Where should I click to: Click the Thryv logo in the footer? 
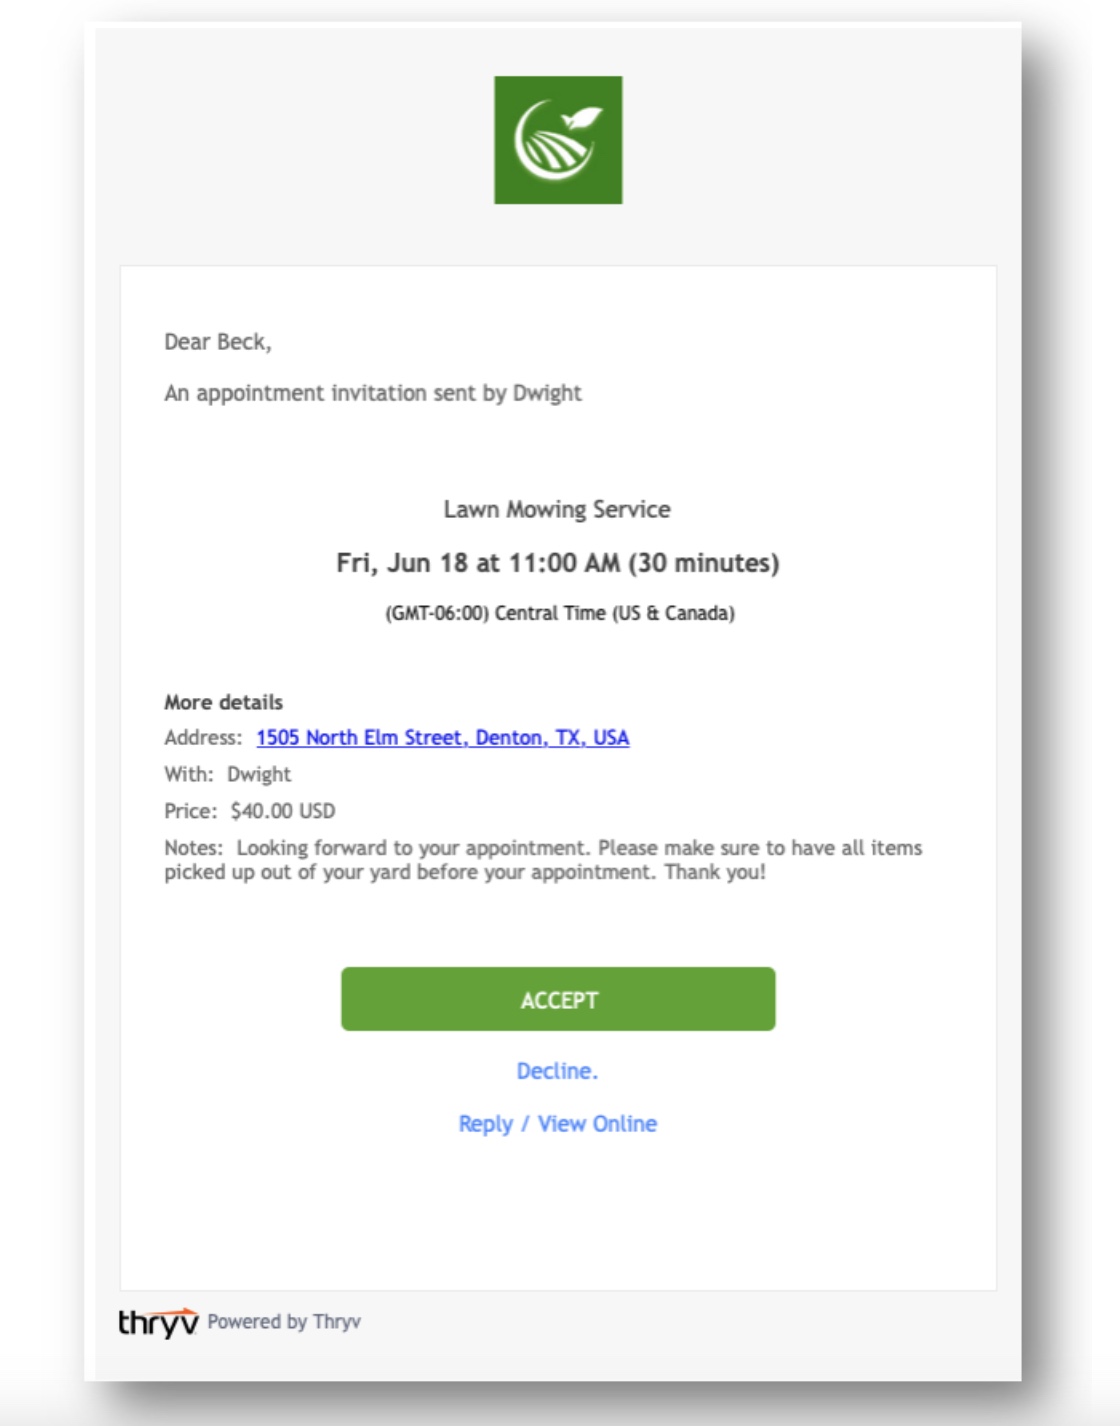pyautogui.click(x=158, y=1322)
